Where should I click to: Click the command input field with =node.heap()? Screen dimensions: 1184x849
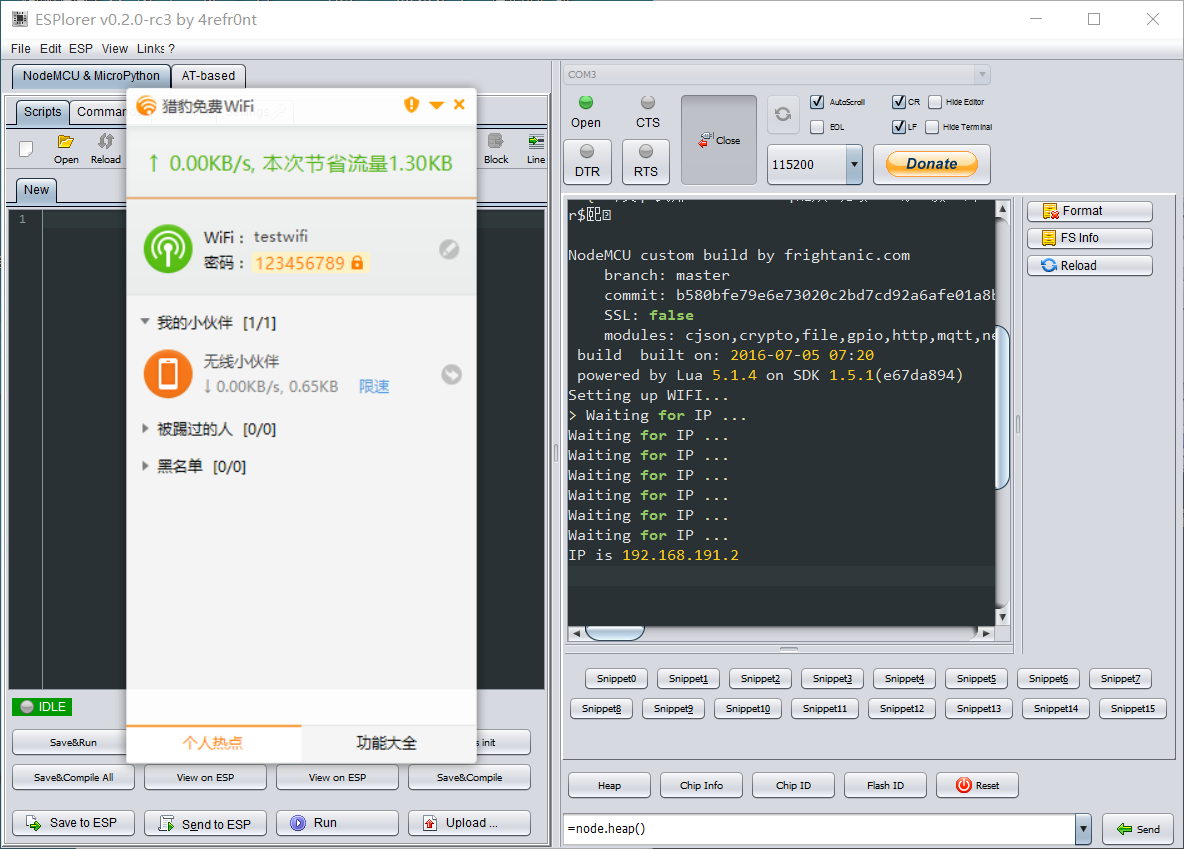818,829
